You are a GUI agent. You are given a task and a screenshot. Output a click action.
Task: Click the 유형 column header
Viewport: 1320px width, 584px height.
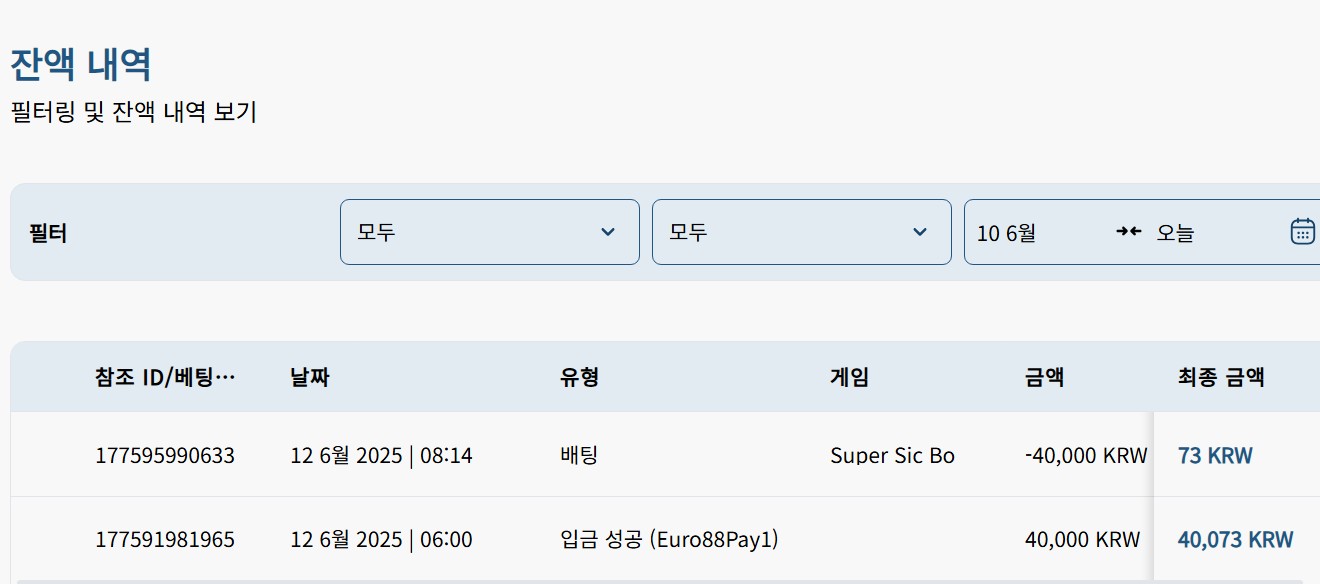click(579, 377)
